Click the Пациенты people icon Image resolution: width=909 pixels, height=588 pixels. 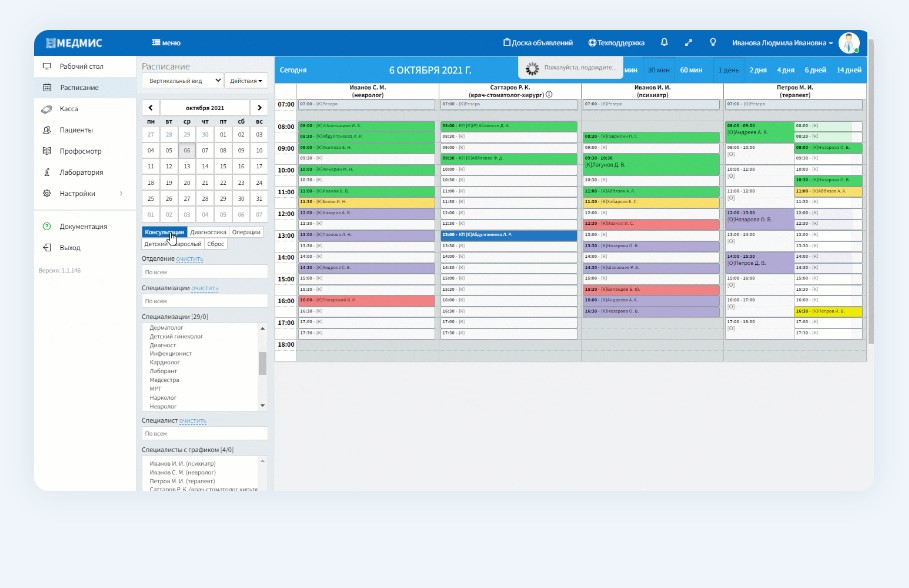(x=47, y=130)
